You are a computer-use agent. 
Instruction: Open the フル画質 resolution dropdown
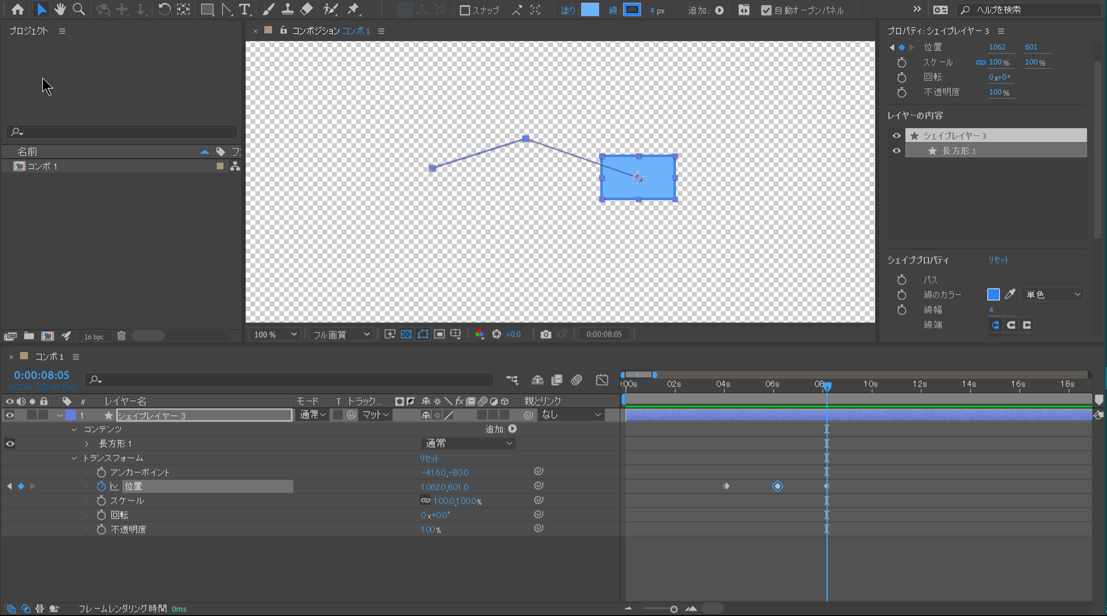(341, 335)
